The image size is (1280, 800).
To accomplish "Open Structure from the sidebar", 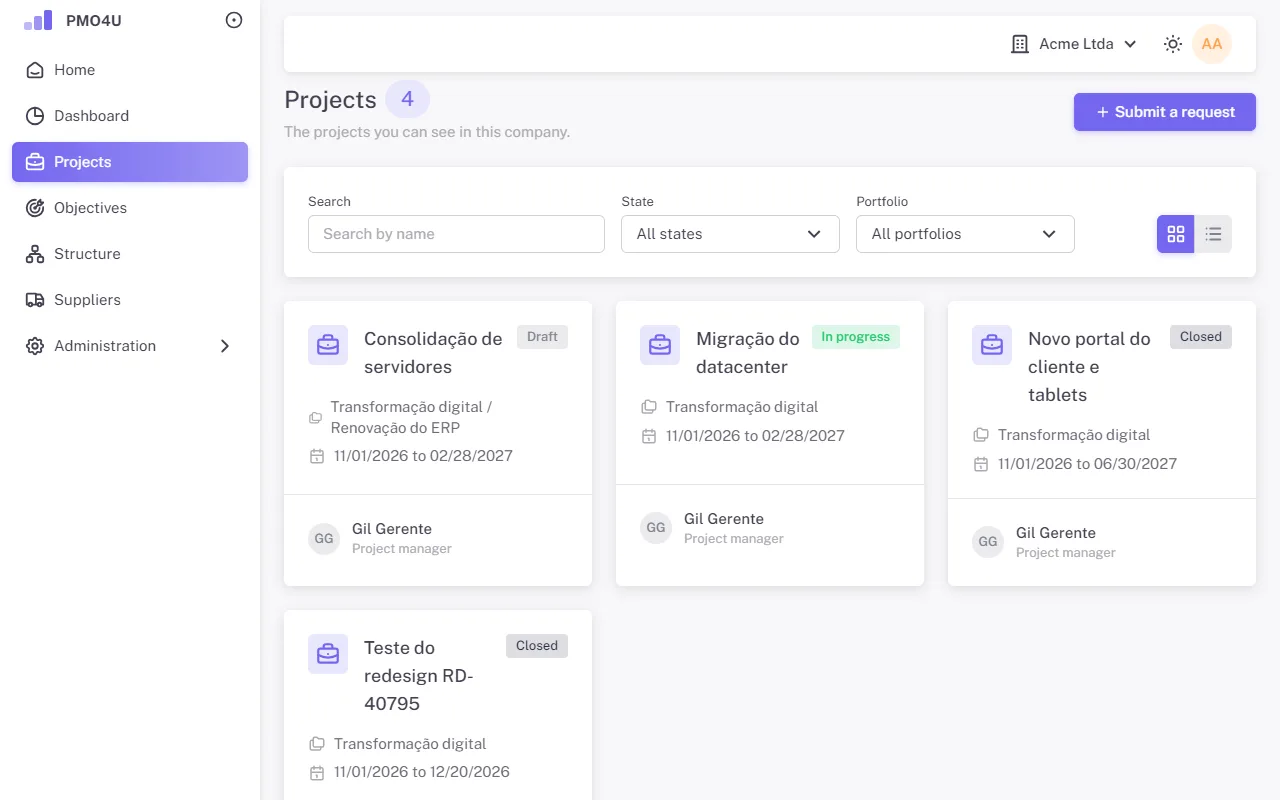I will 130,254.
